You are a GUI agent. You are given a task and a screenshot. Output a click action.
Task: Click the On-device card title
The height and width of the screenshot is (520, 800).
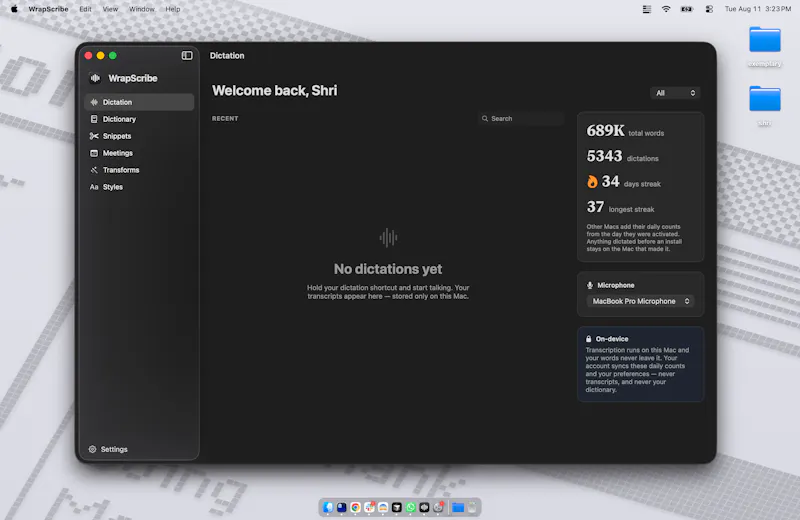click(x=612, y=339)
